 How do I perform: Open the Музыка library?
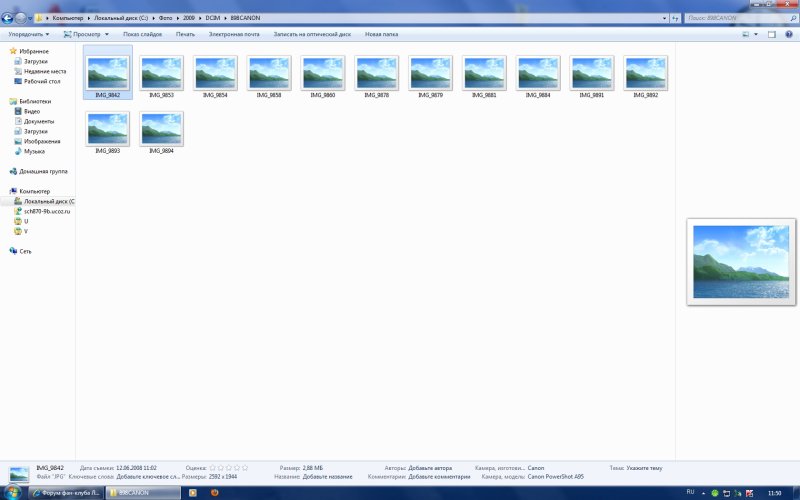pyautogui.click(x=34, y=151)
